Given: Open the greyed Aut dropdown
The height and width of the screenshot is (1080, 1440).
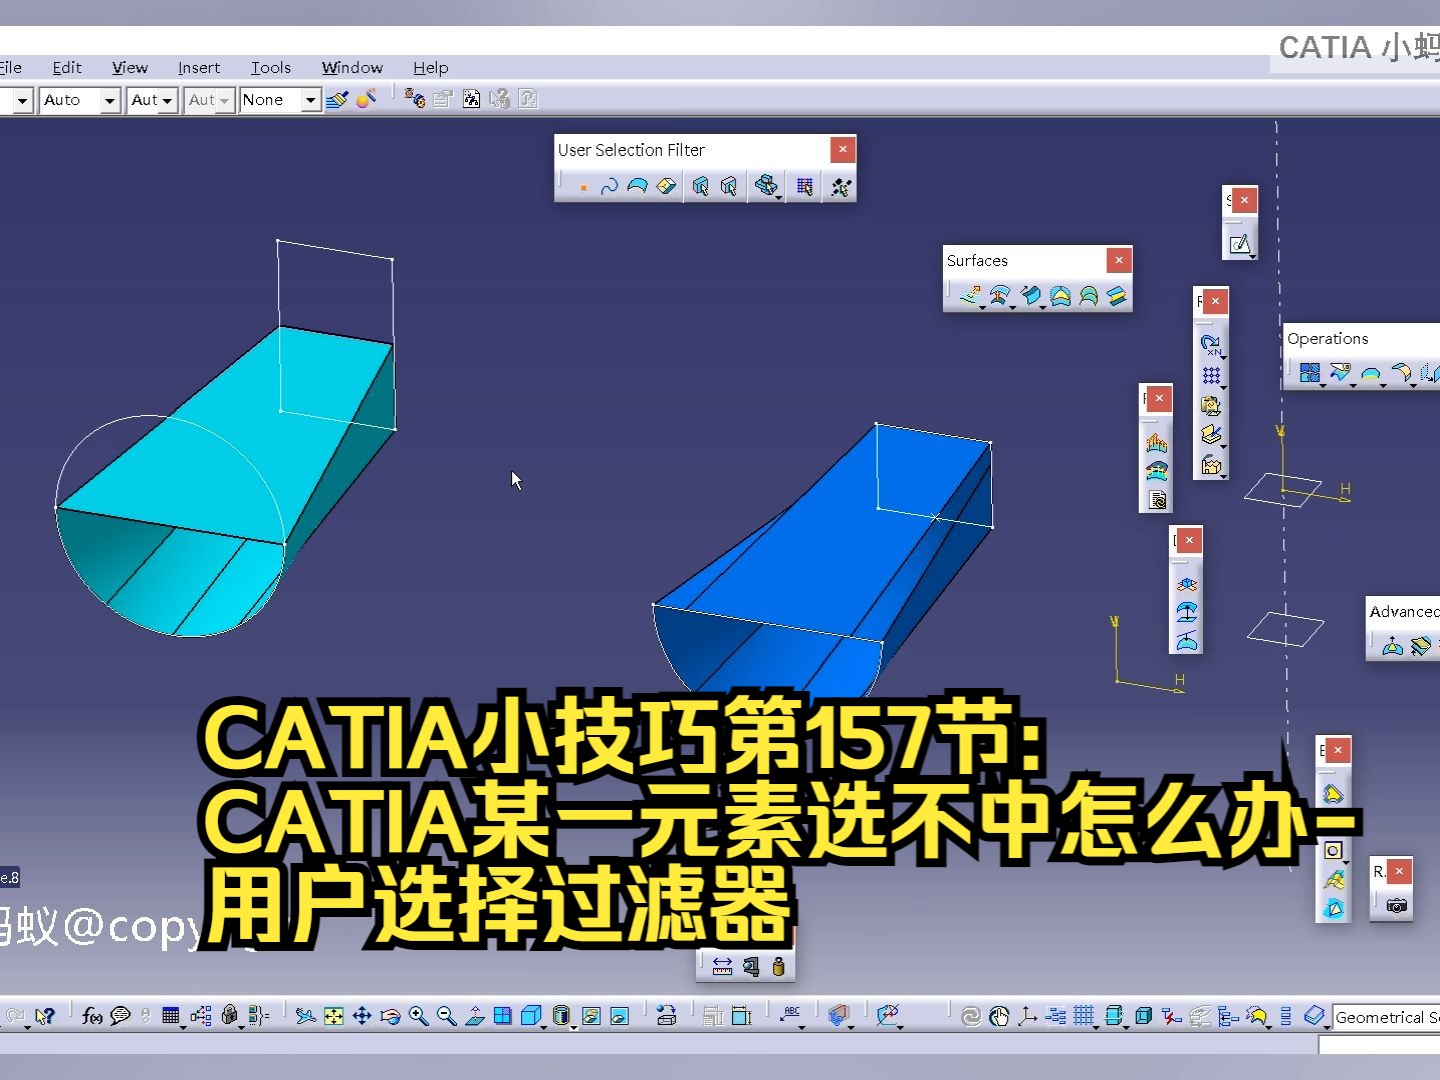Looking at the screenshot, I should click(210, 100).
